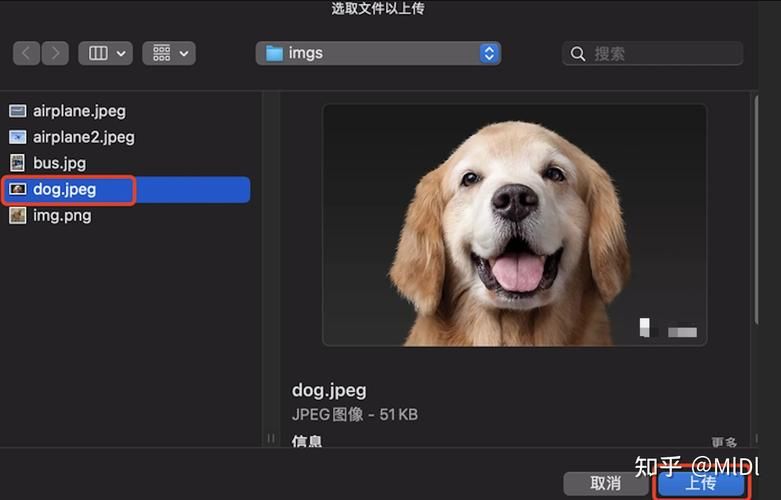781x500 pixels.
Task: Click the 取消 cancel button
Action: tap(606, 483)
